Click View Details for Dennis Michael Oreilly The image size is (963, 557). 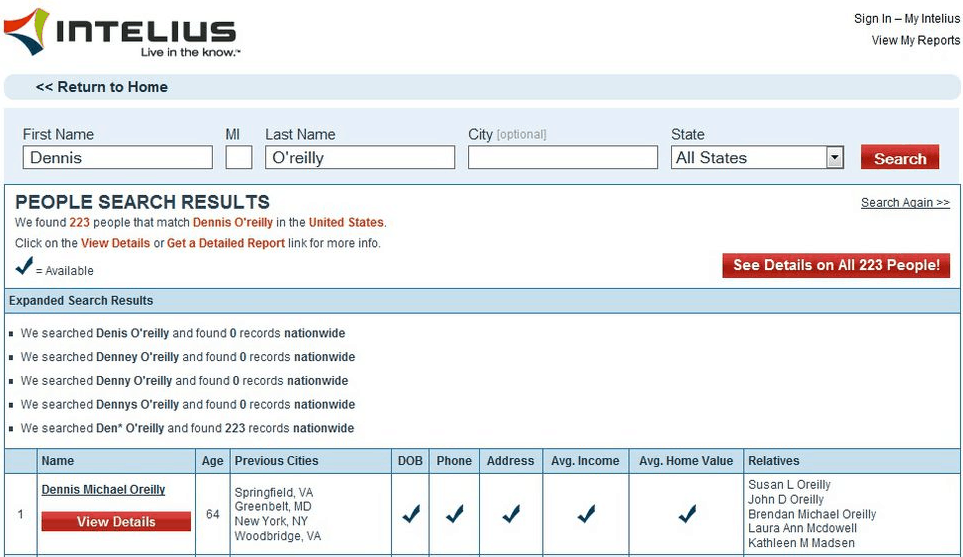(x=116, y=521)
